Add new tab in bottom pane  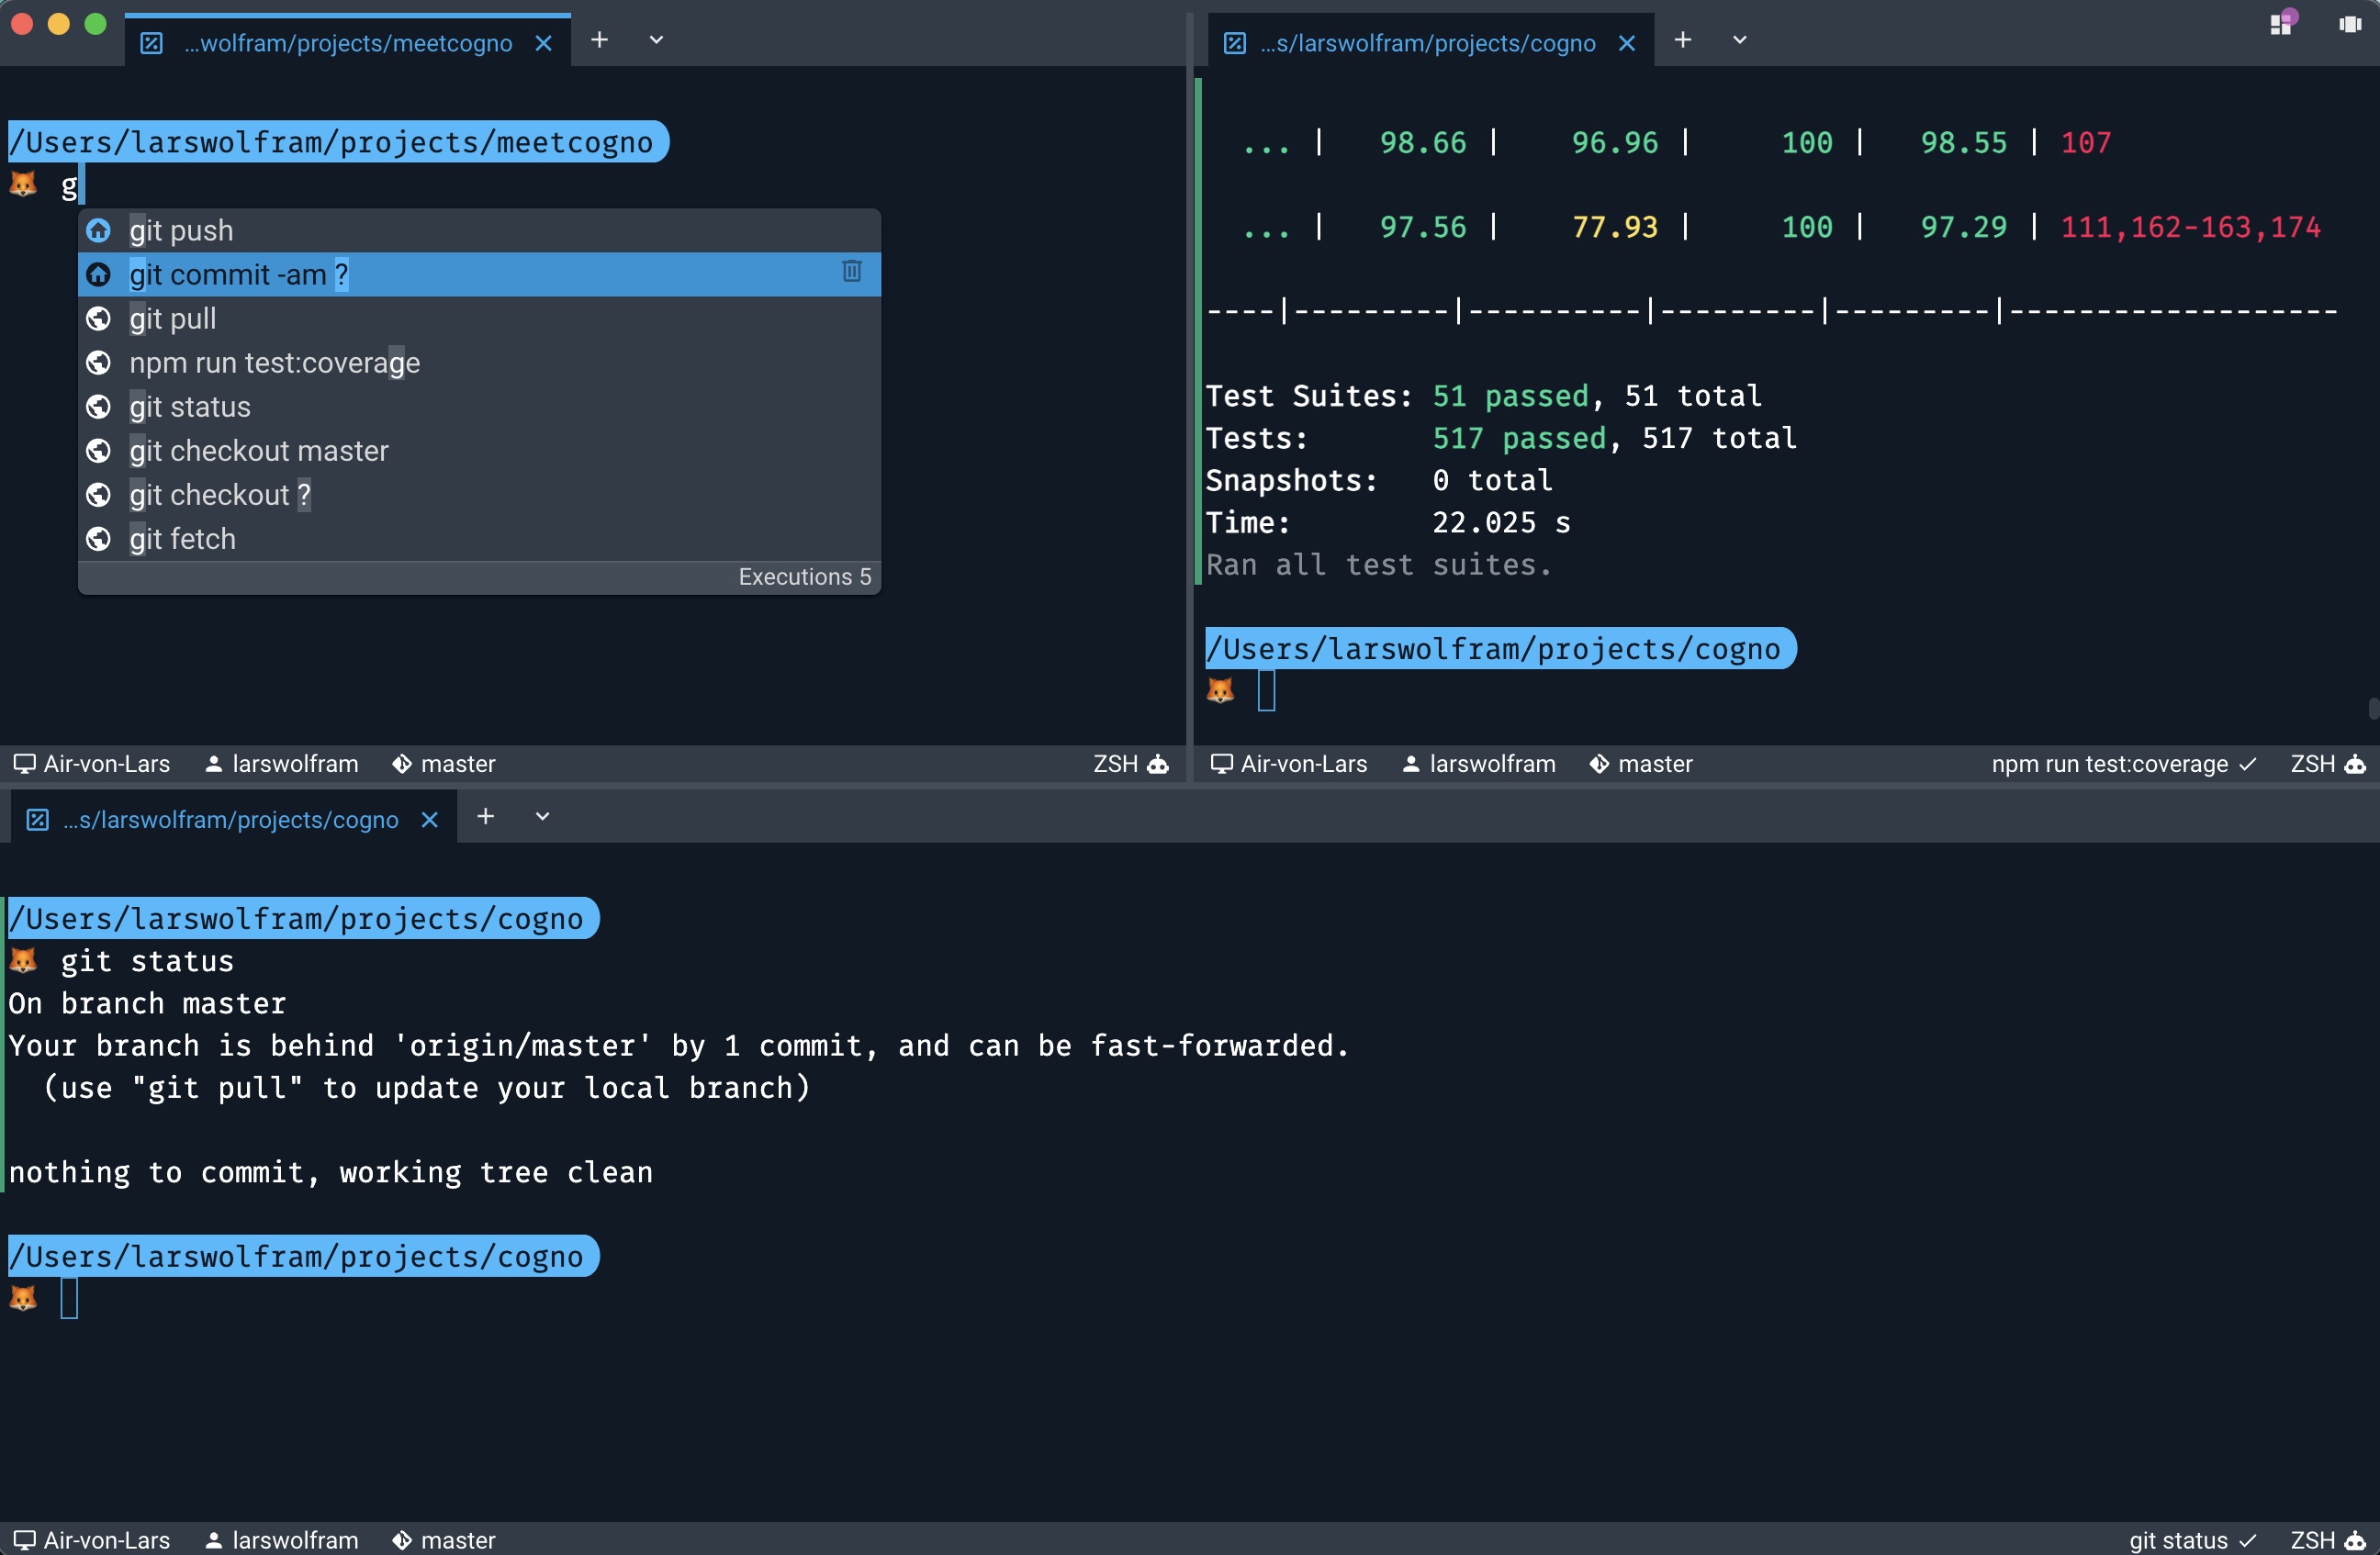(486, 817)
